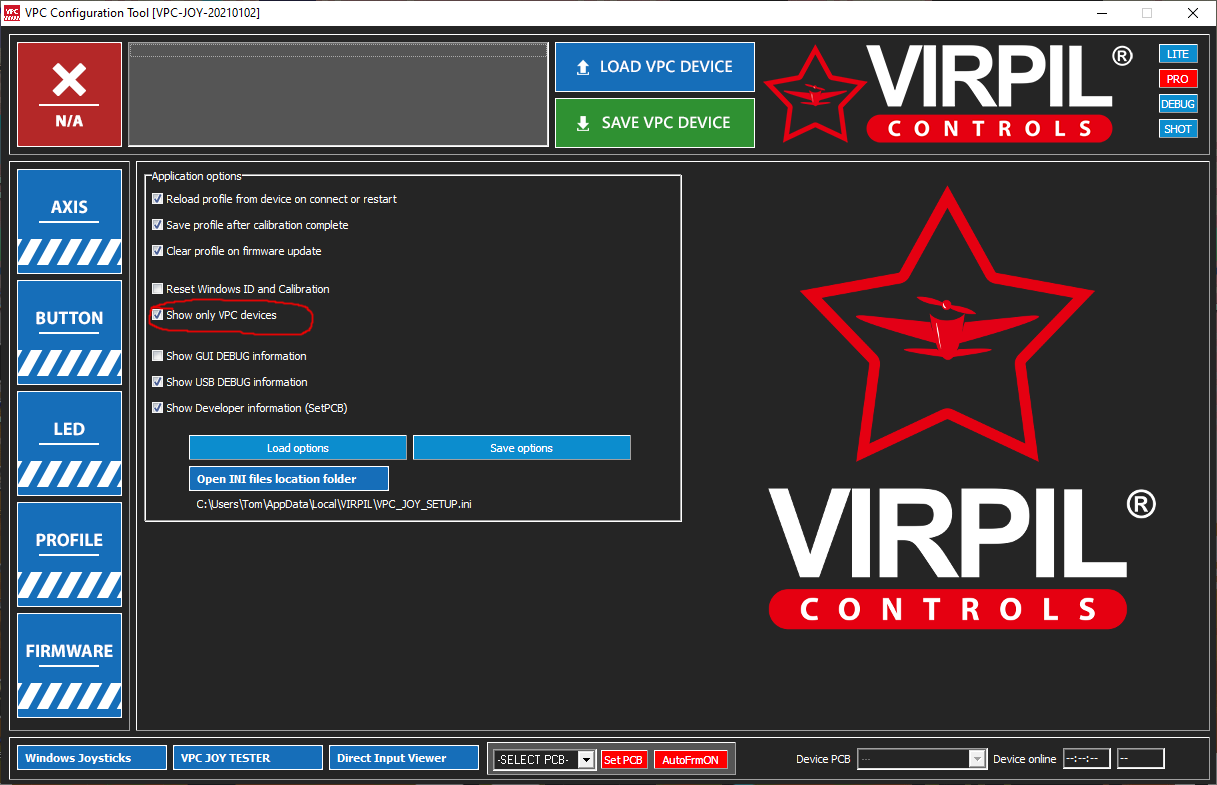Open the SELECT PCB dropdown
This screenshot has height=785, width=1217.
tap(545, 760)
